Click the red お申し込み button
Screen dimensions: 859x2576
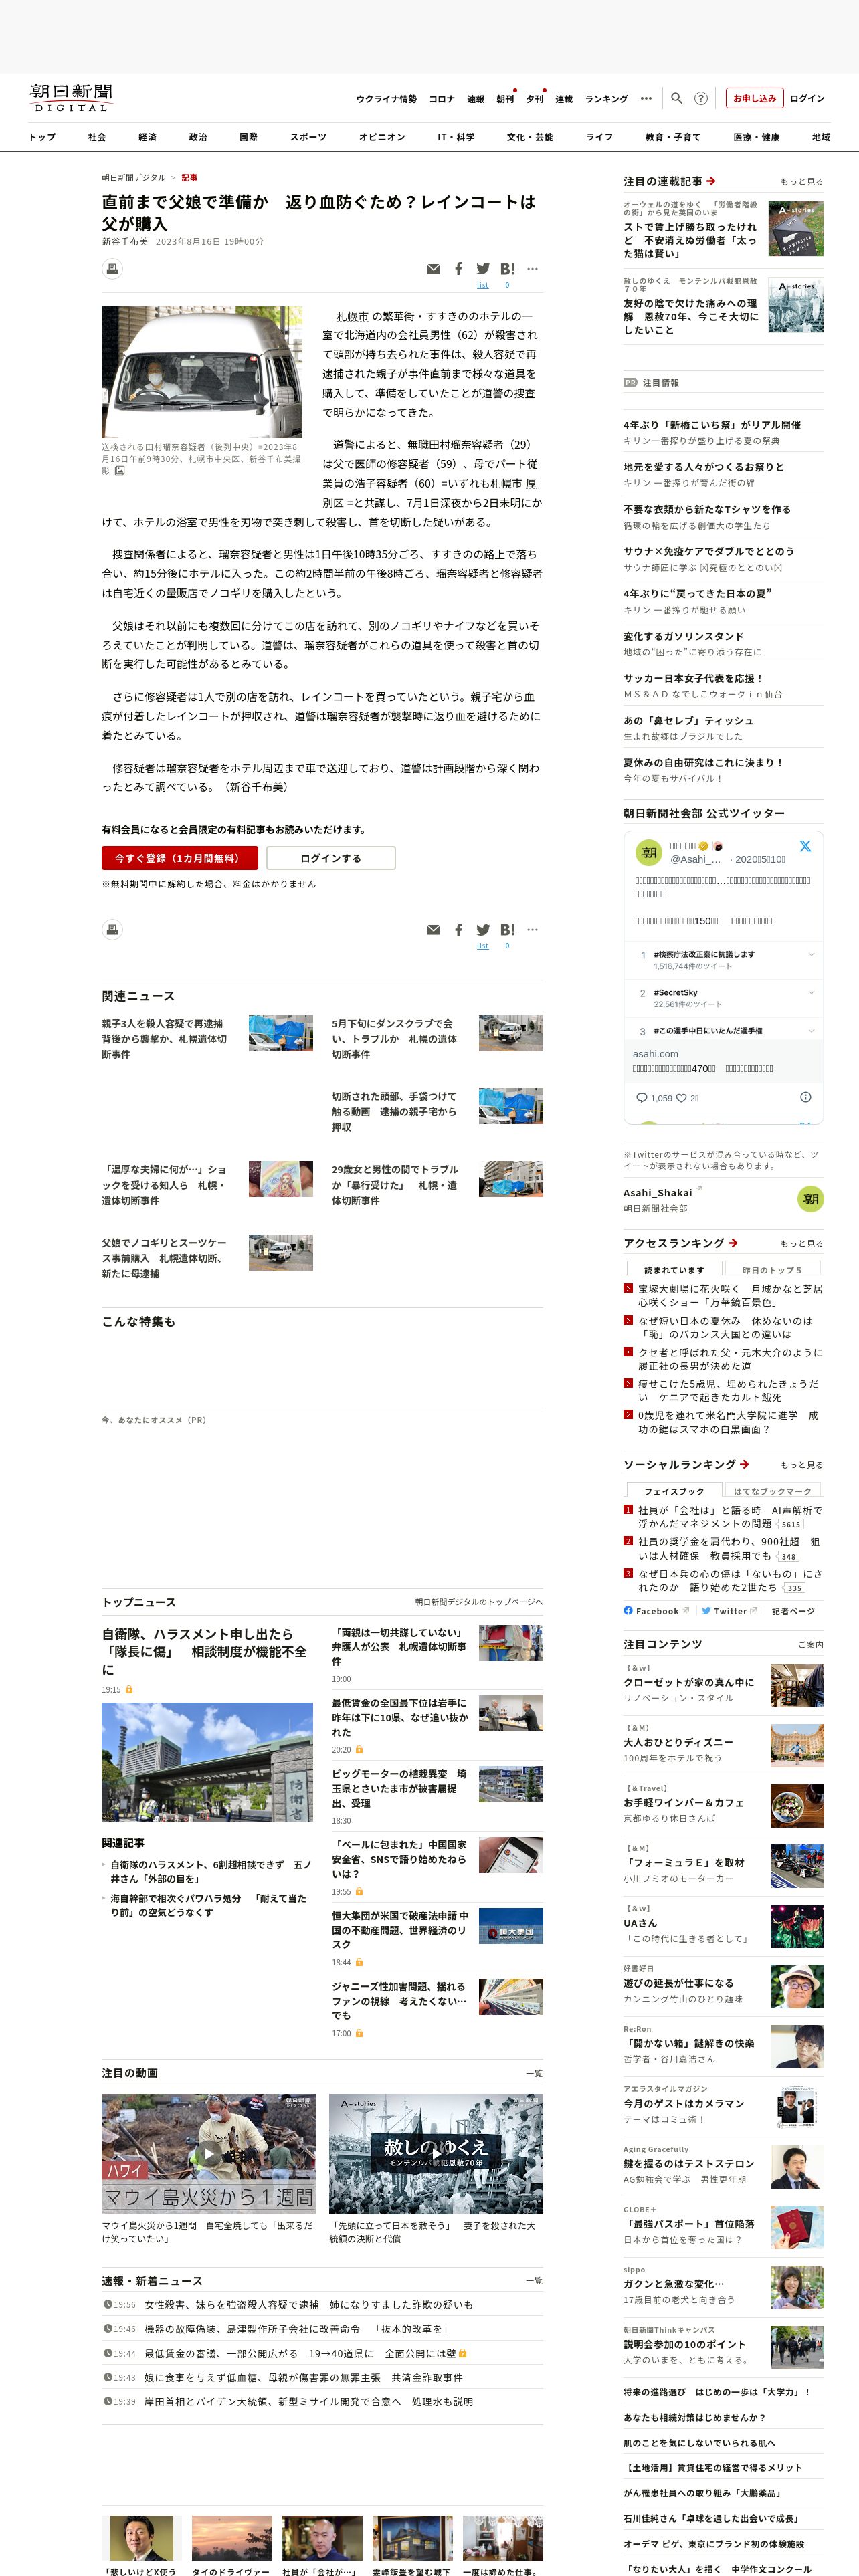point(754,98)
